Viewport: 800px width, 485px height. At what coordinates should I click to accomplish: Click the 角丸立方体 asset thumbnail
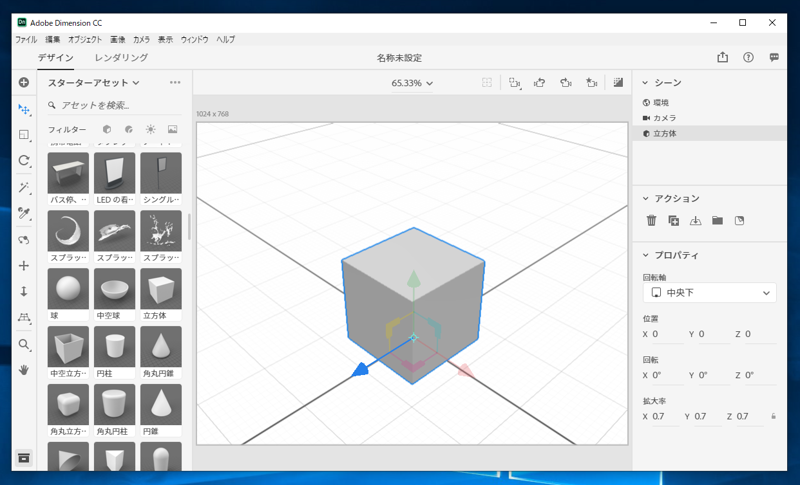pos(68,404)
